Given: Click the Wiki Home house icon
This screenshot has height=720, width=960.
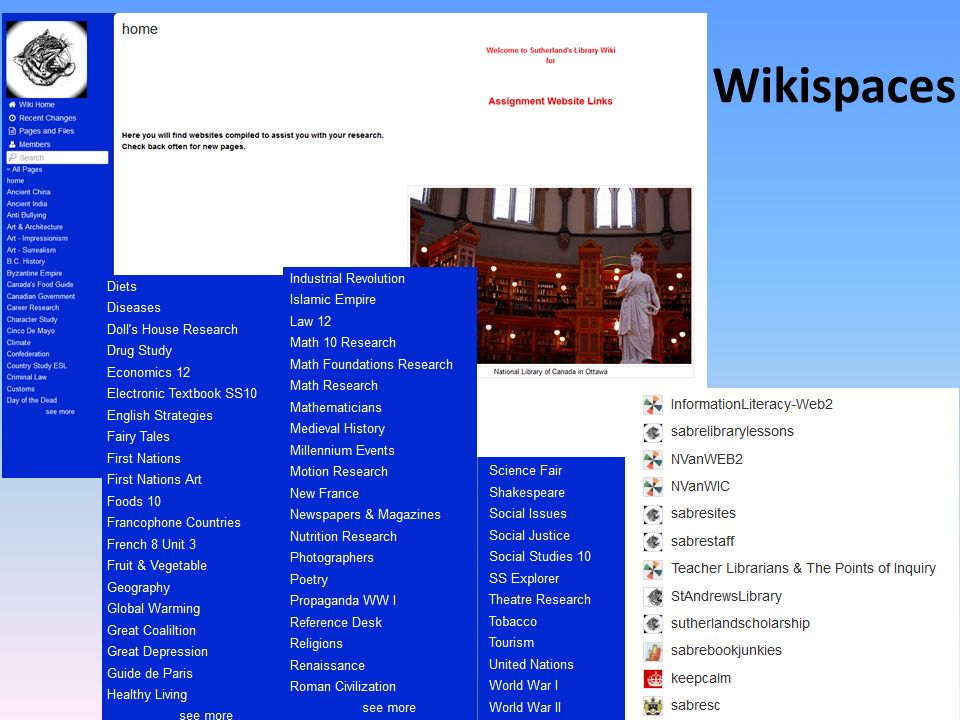Looking at the screenshot, I should pos(12,105).
